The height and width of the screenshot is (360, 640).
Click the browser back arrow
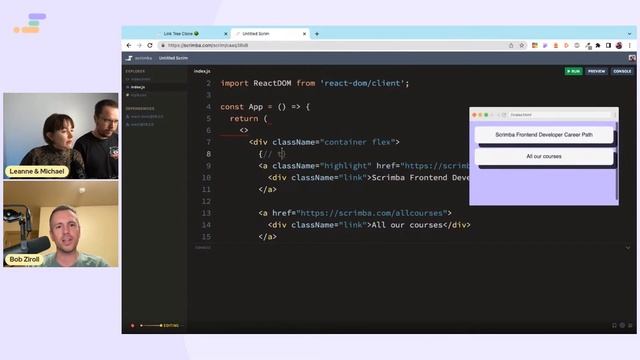(129, 45)
